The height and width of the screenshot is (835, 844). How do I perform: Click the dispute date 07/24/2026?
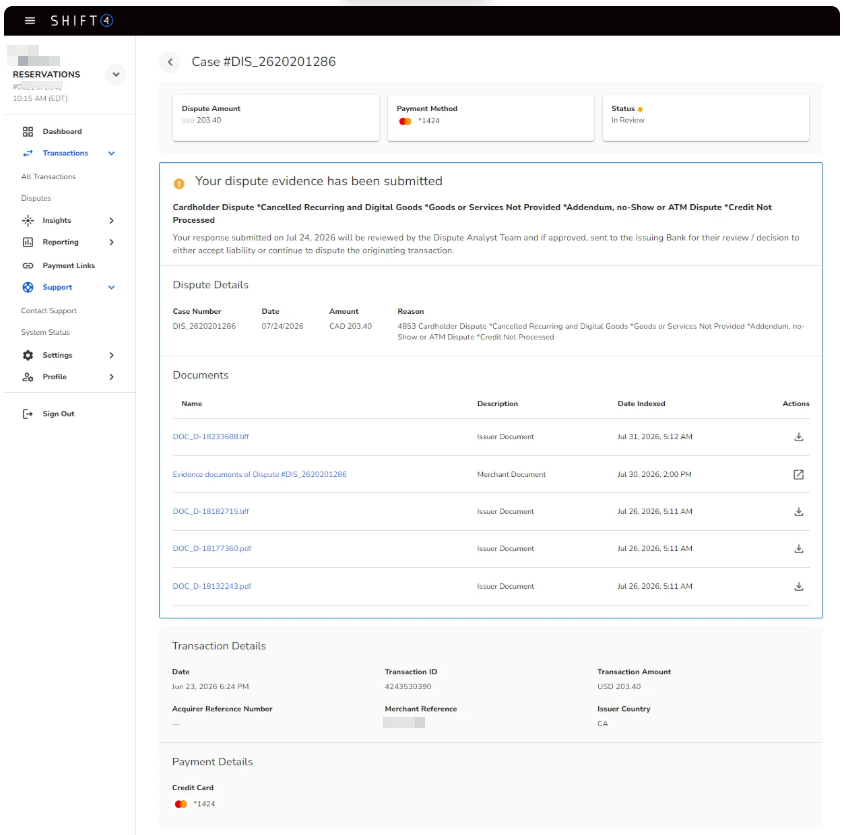pos(283,326)
